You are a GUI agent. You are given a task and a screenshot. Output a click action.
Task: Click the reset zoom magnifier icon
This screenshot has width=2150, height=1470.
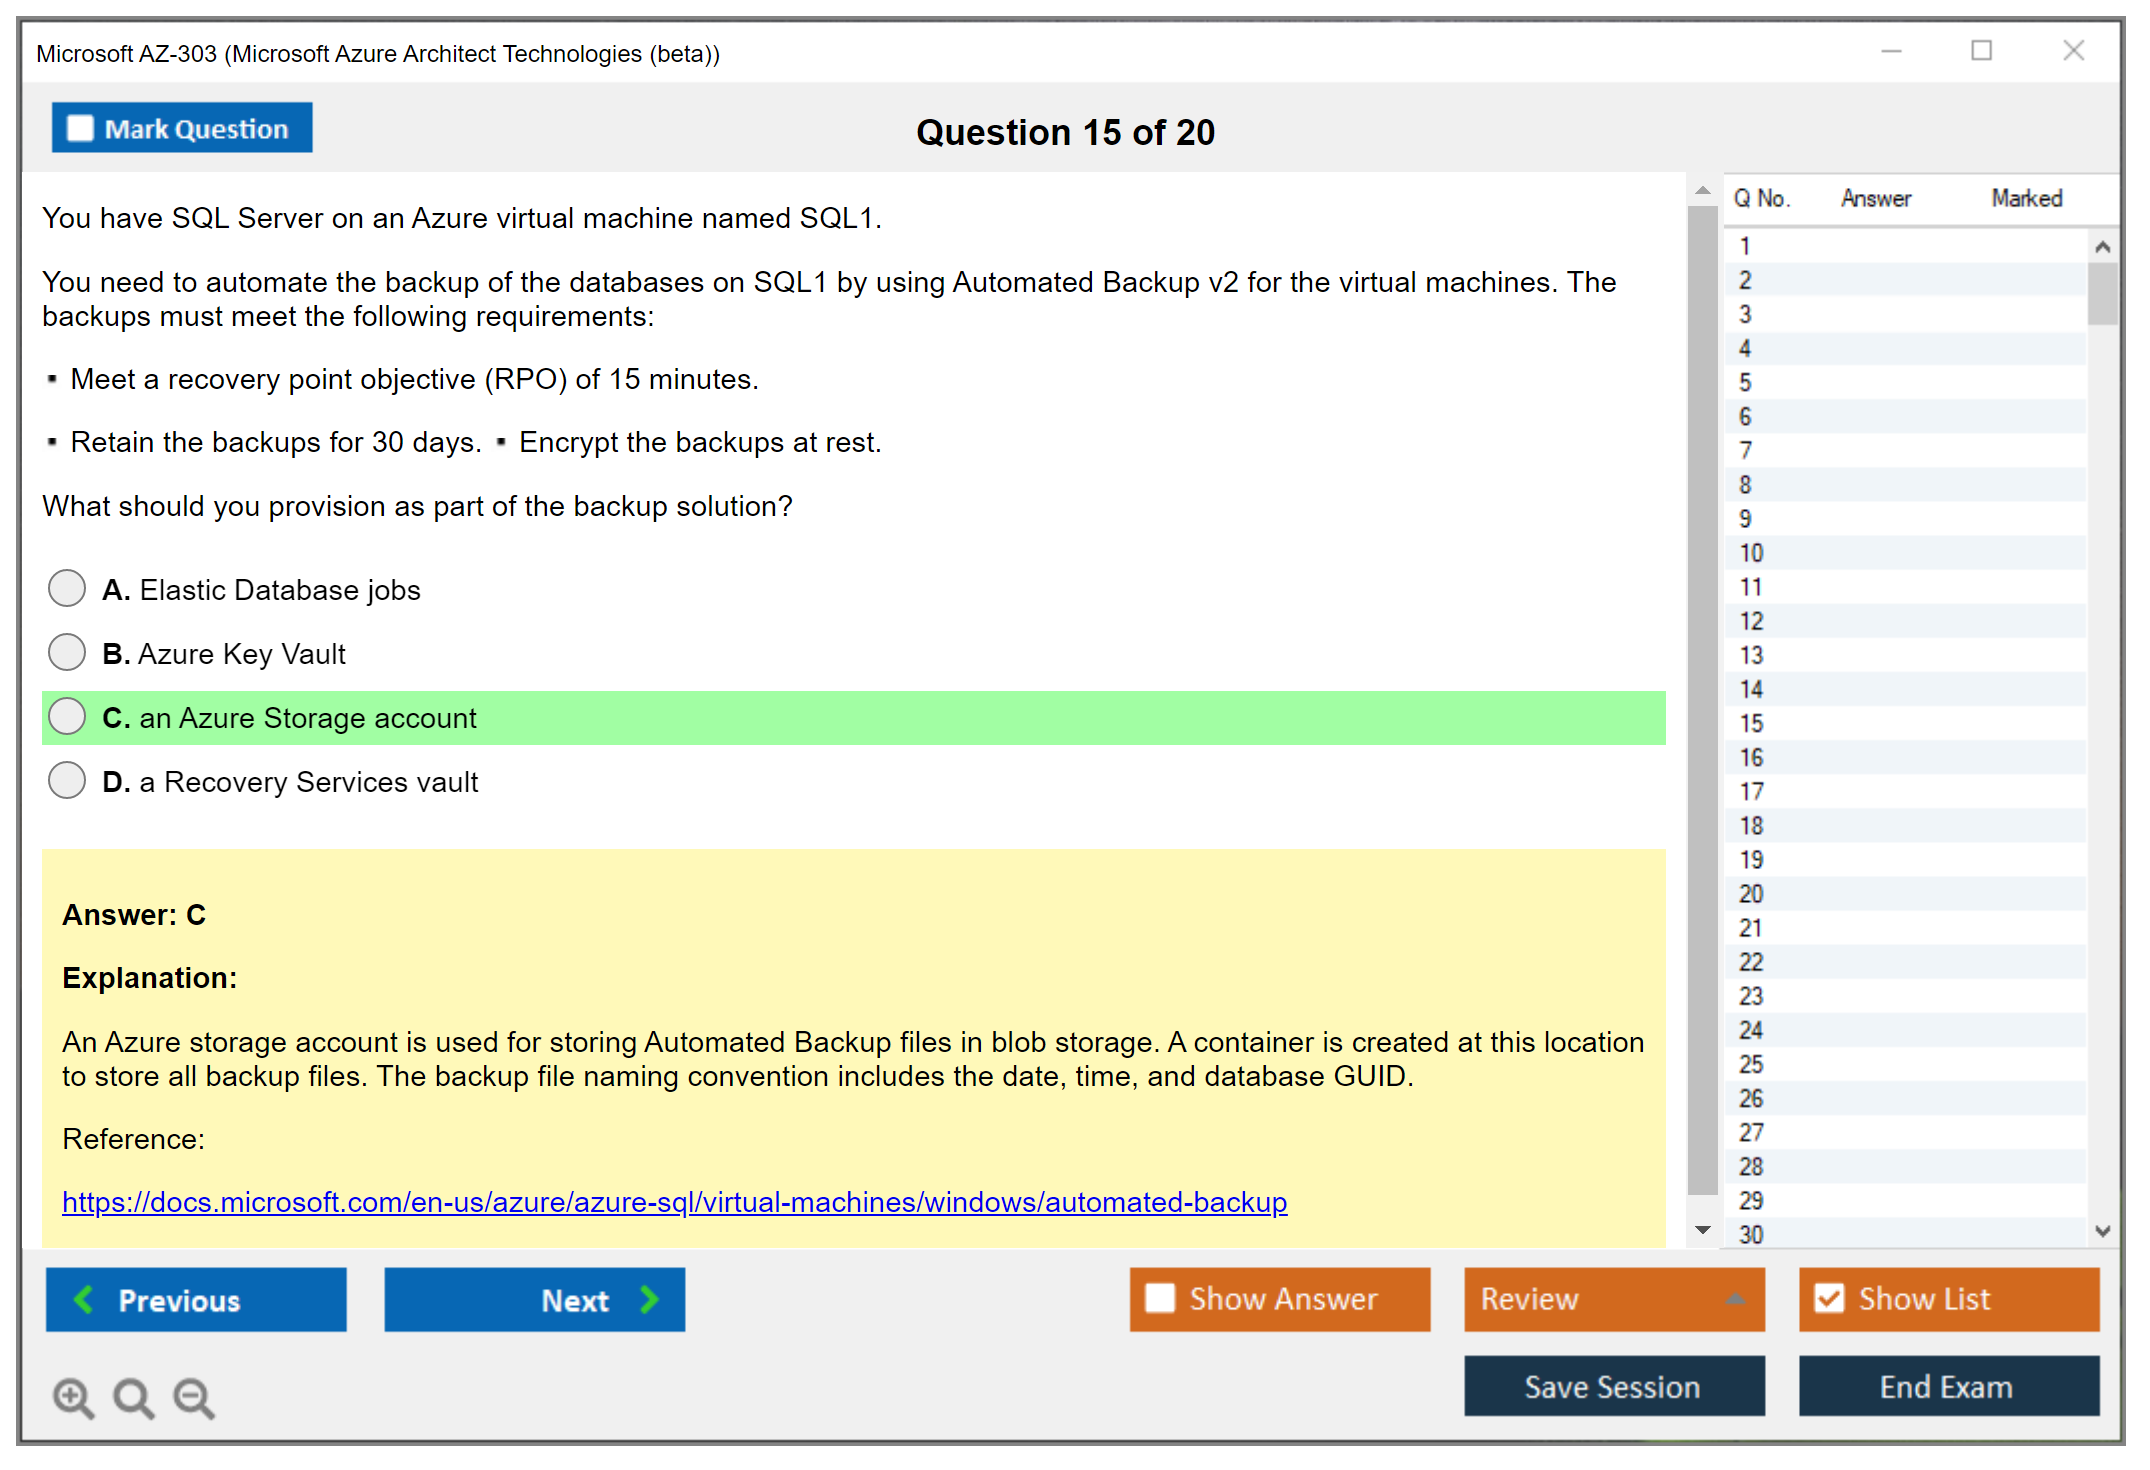coord(133,1397)
